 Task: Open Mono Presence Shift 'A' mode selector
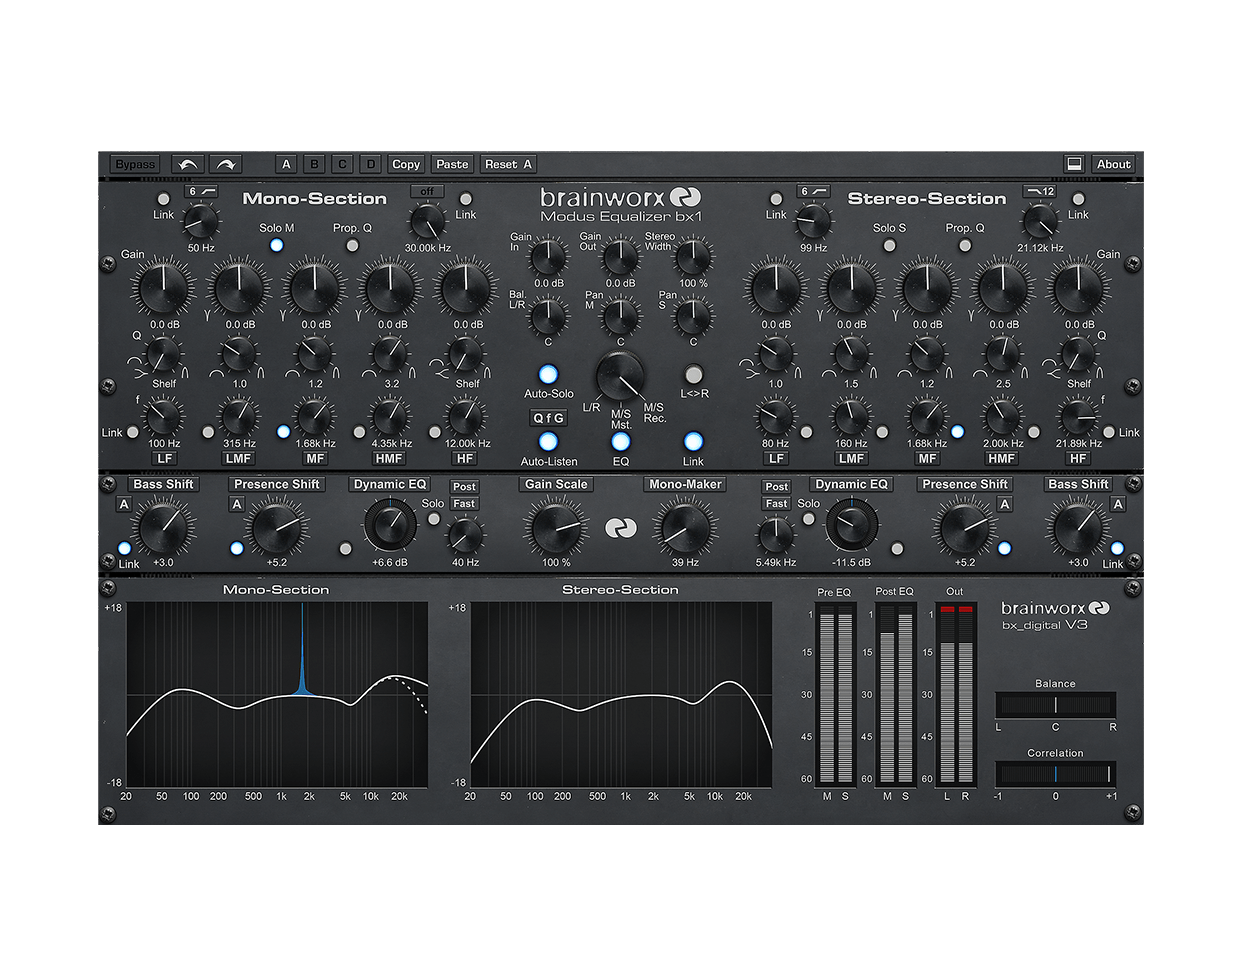(x=237, y=504)
